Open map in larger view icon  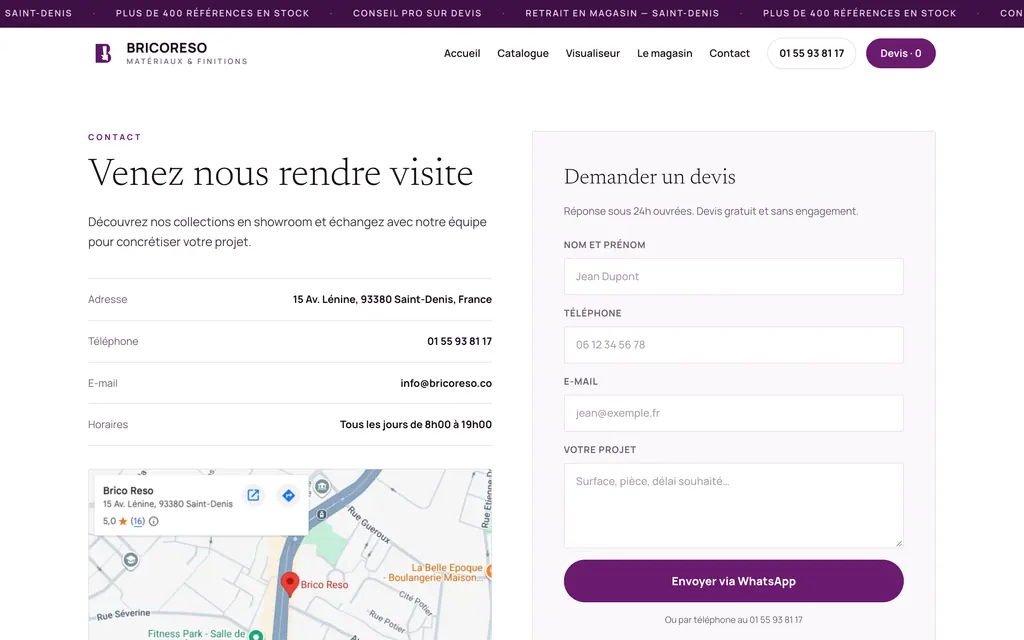click(x=253, y=495)
